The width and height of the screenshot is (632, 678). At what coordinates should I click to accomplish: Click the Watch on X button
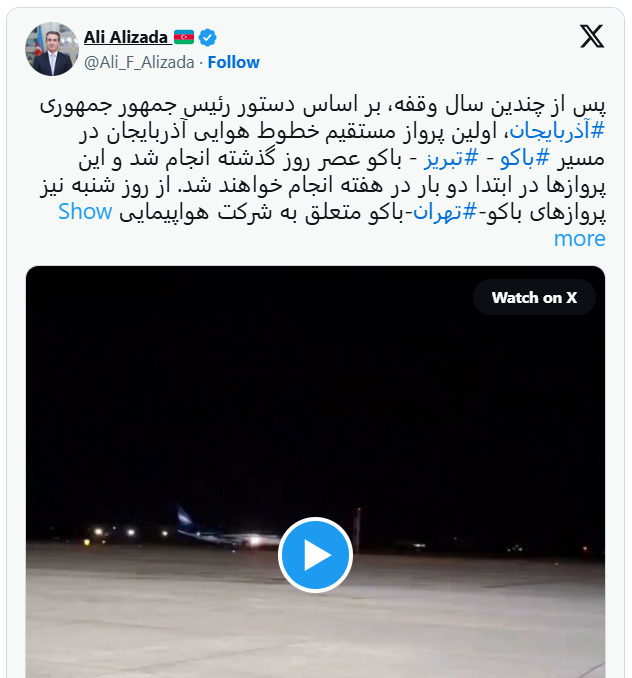pos(534,297)
